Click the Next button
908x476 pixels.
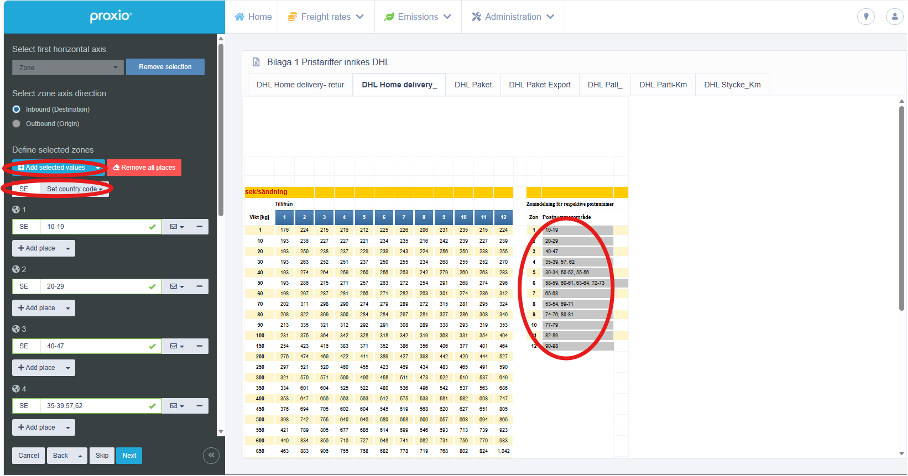tap(130, 456)
